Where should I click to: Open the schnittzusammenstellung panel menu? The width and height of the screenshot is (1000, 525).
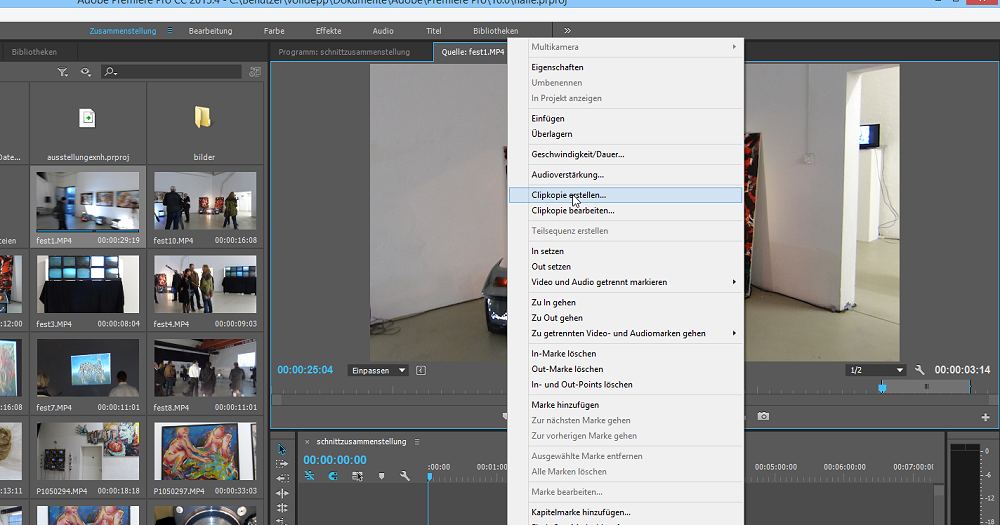coord(417,441)
